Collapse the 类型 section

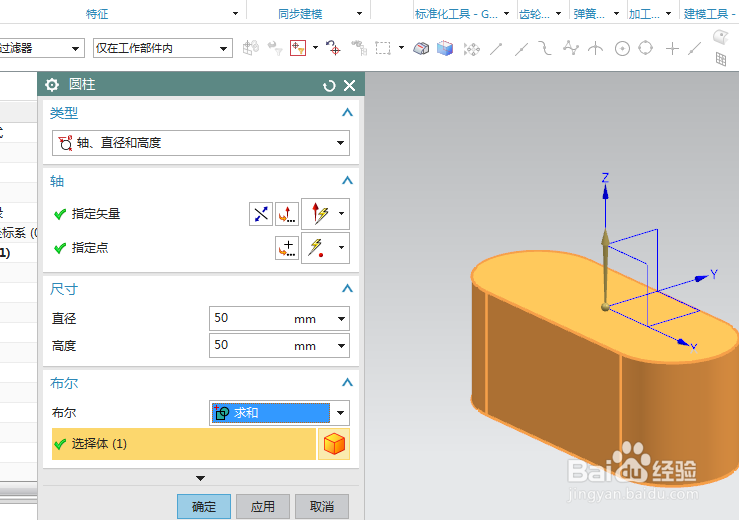[347, 113]
